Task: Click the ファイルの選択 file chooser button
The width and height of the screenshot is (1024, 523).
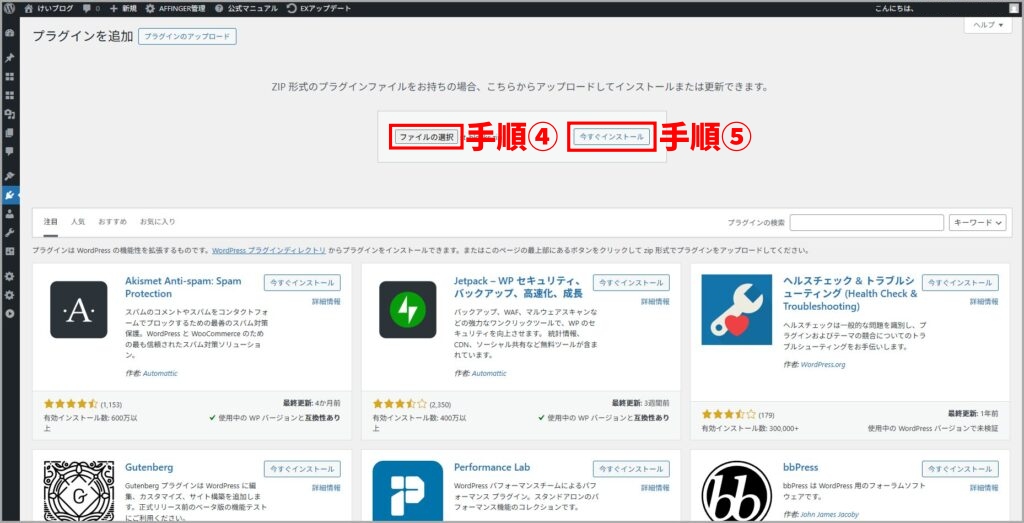Action: 426,137
